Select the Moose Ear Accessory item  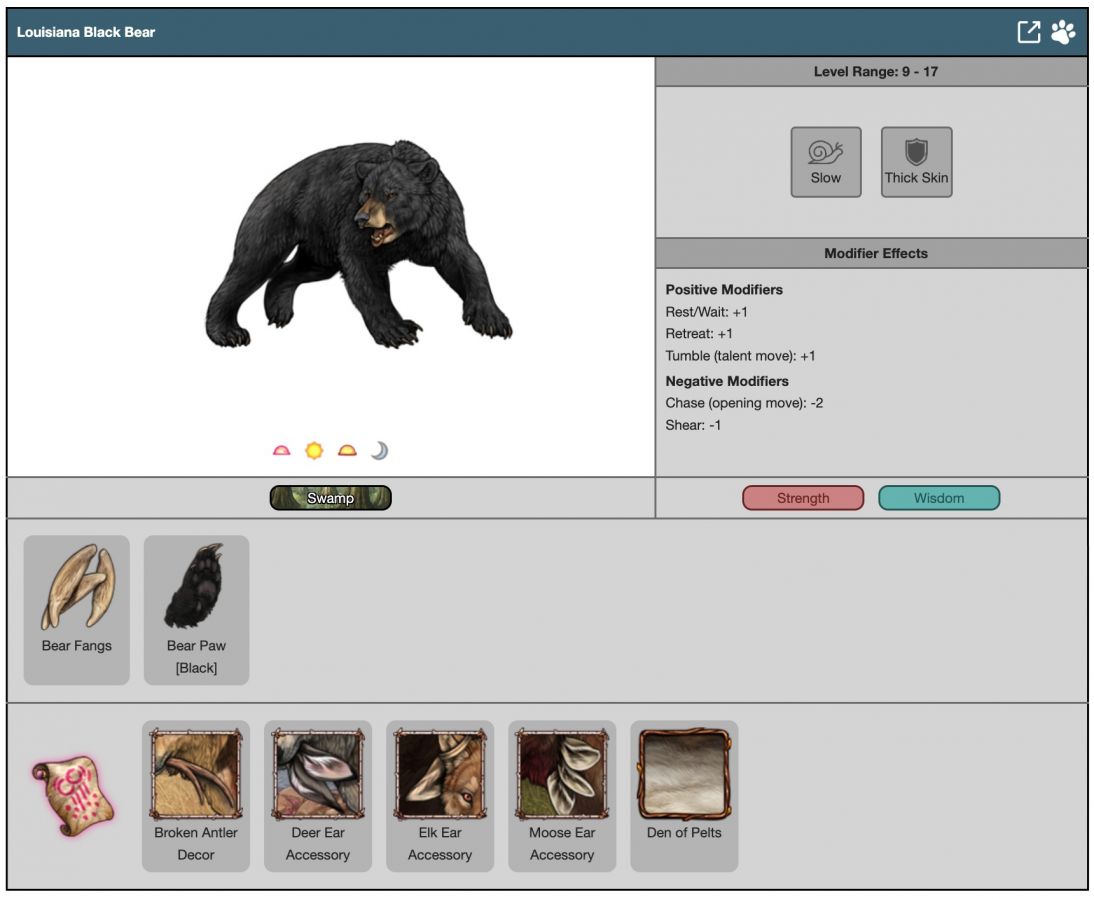[x=562, y=795]
